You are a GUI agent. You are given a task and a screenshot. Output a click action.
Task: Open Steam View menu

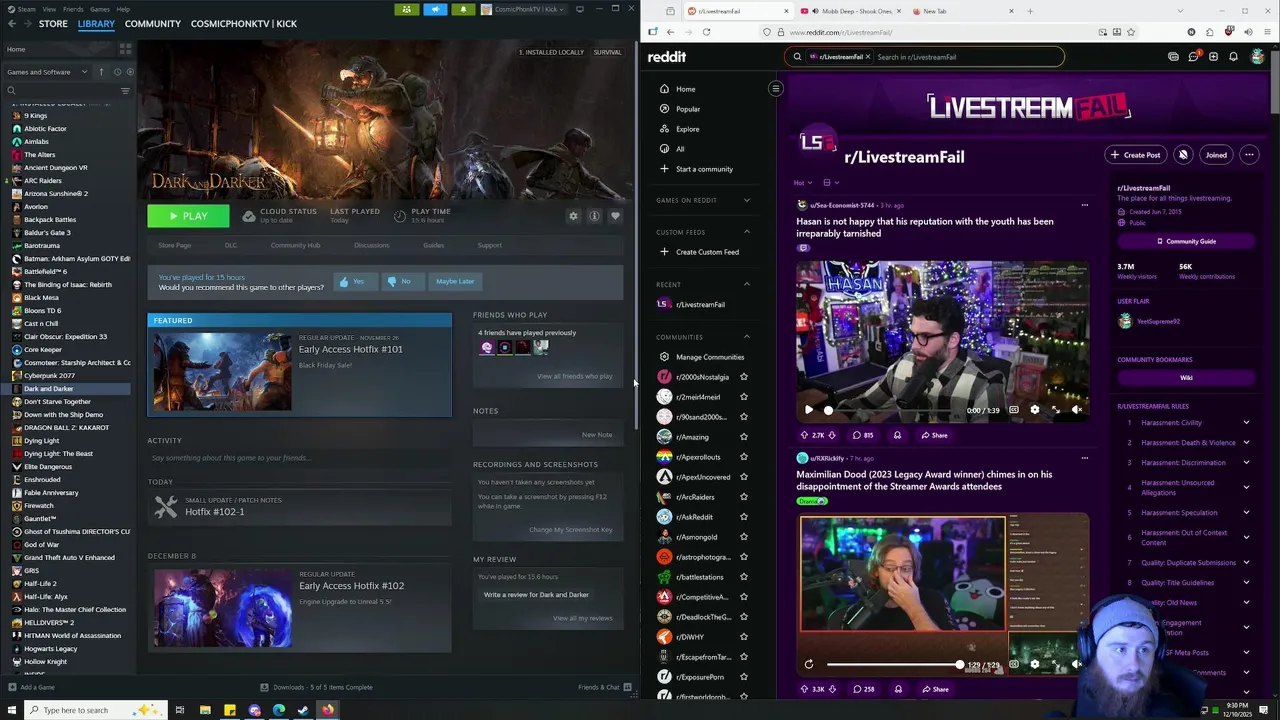pos(48,9)
